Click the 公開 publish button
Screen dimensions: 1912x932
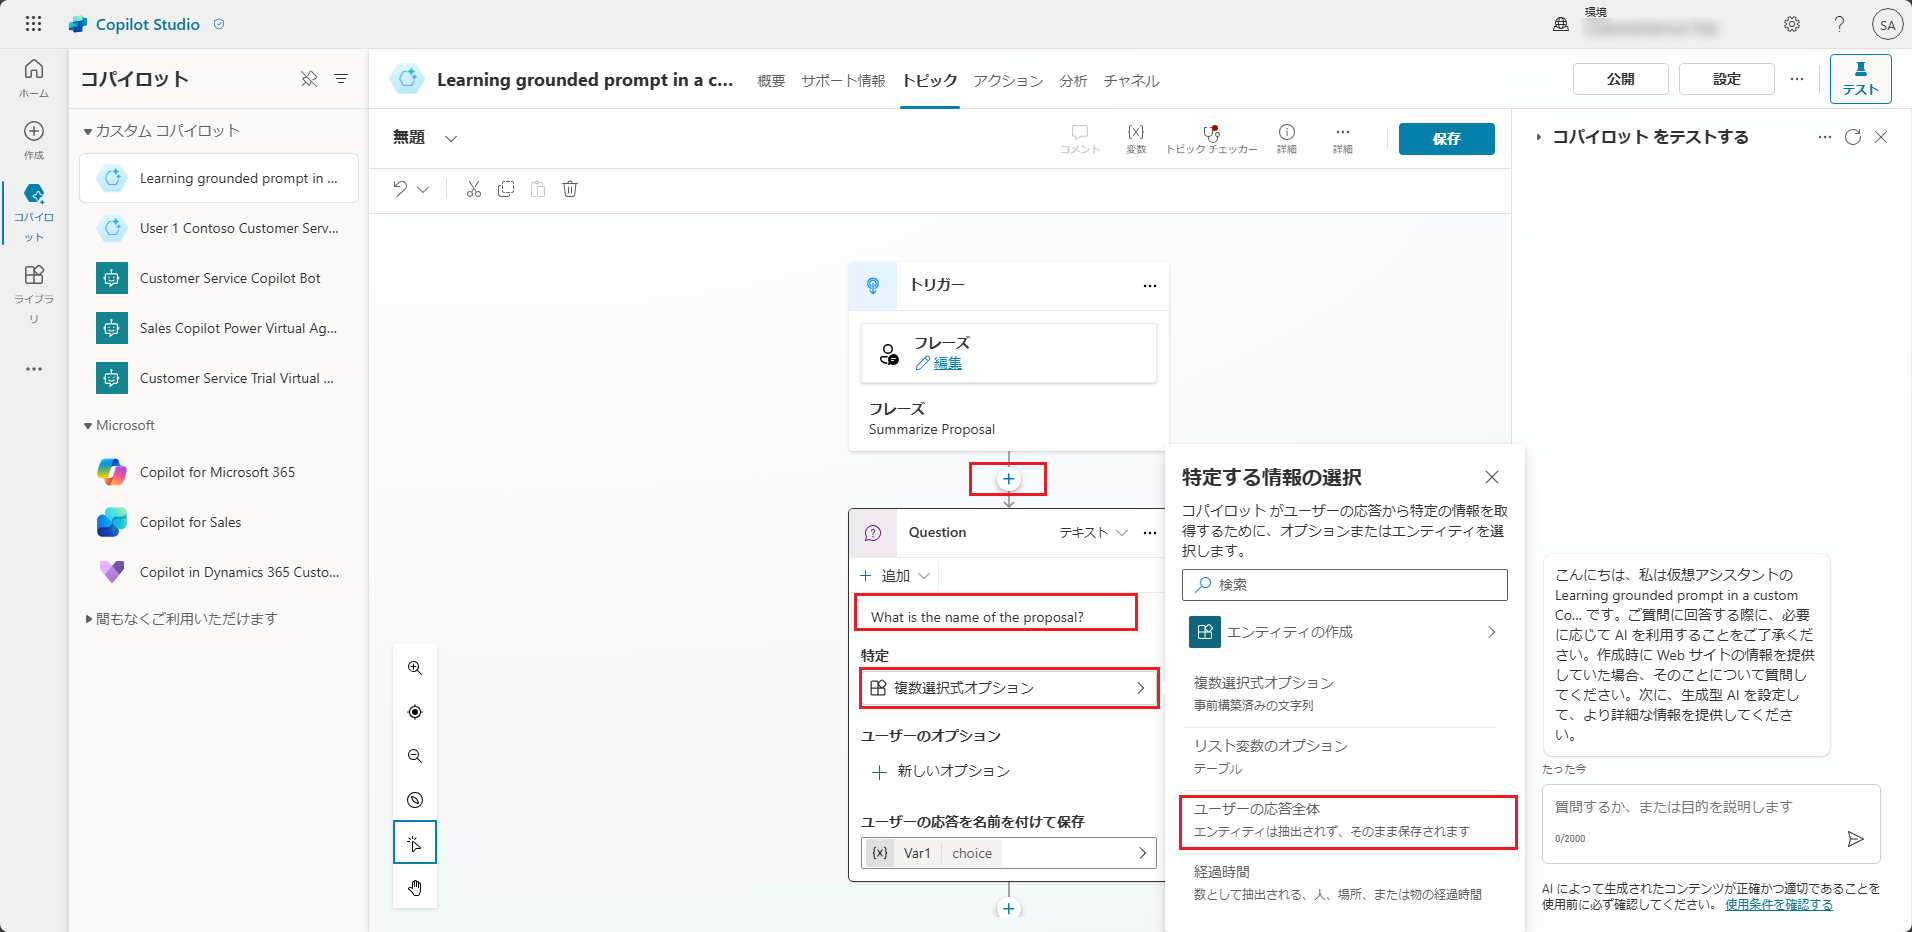[1621, 79]
